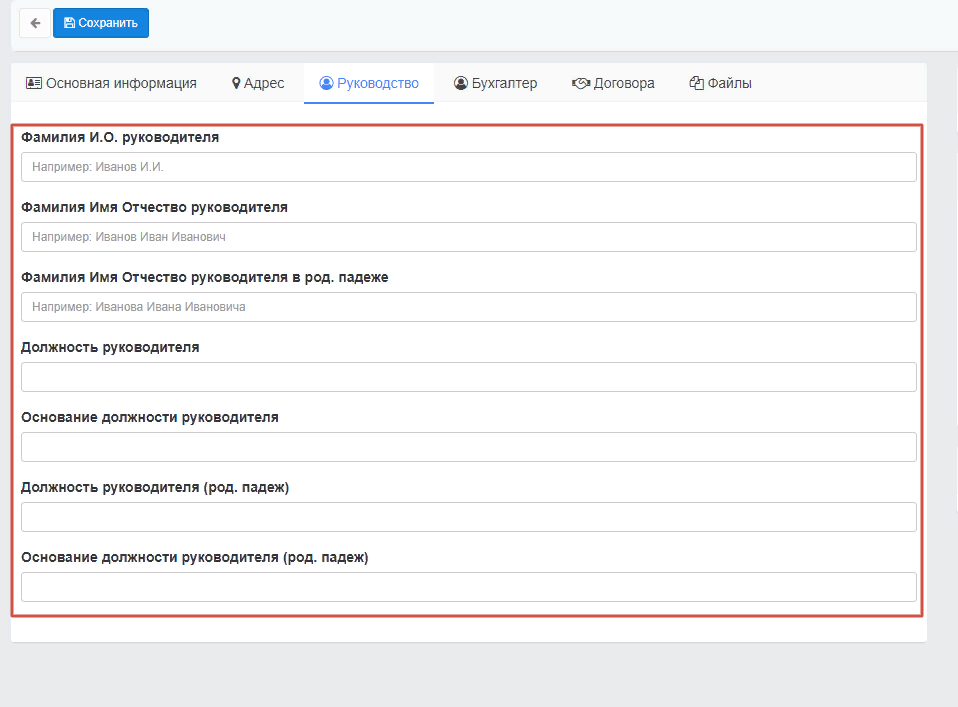Screen dimensions: 958x707
Task: Click the Должность руководителя (род. падеж) input
Action: pos(469,517)
